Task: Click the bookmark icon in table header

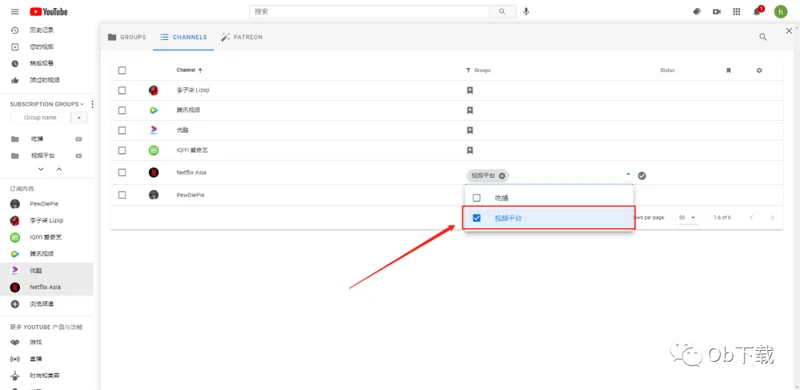Action: (x=729, y=70)
